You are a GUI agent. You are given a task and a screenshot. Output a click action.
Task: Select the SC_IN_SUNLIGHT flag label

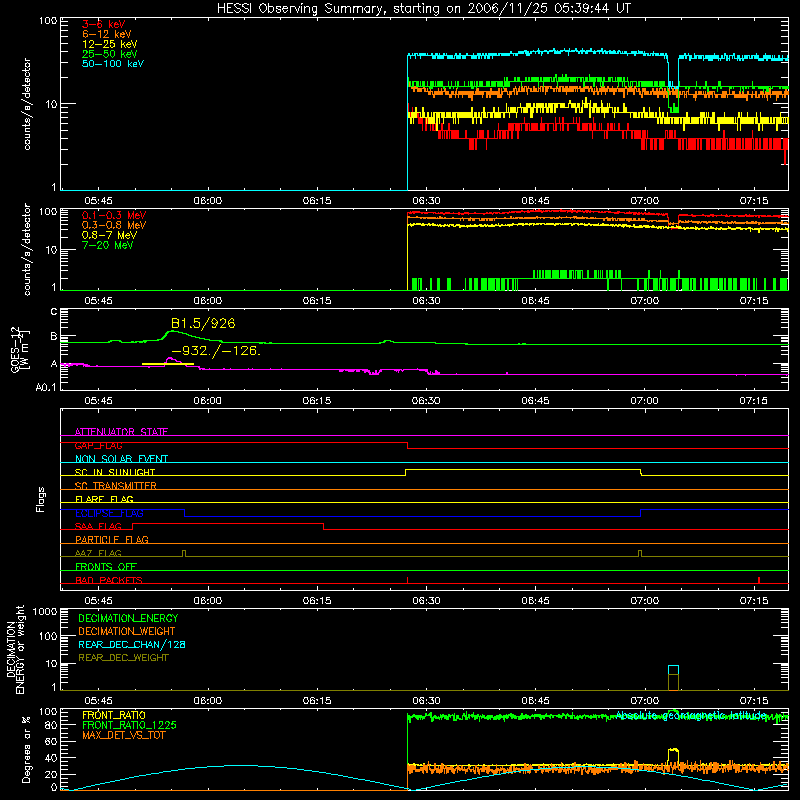coord(115,472)
